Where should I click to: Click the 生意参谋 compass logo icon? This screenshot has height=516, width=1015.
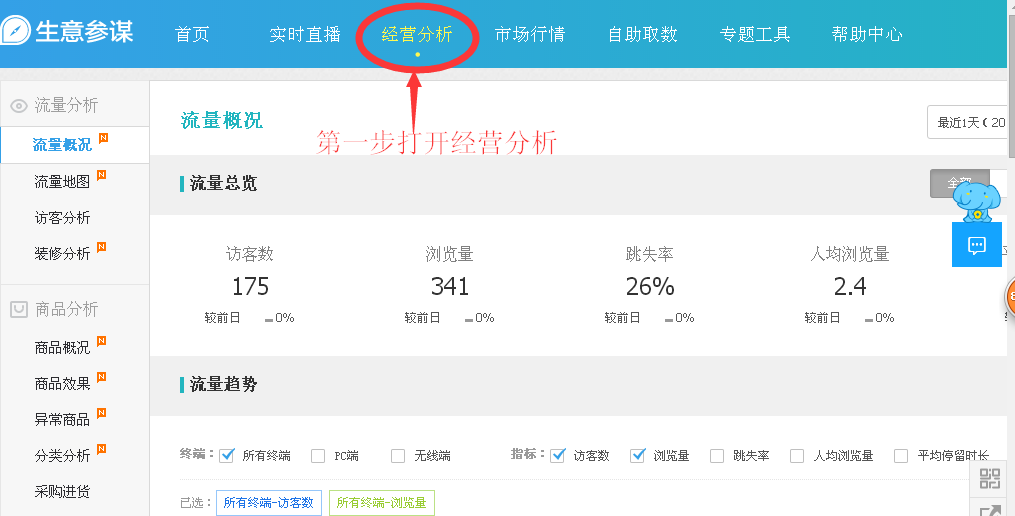click(15, 30)
